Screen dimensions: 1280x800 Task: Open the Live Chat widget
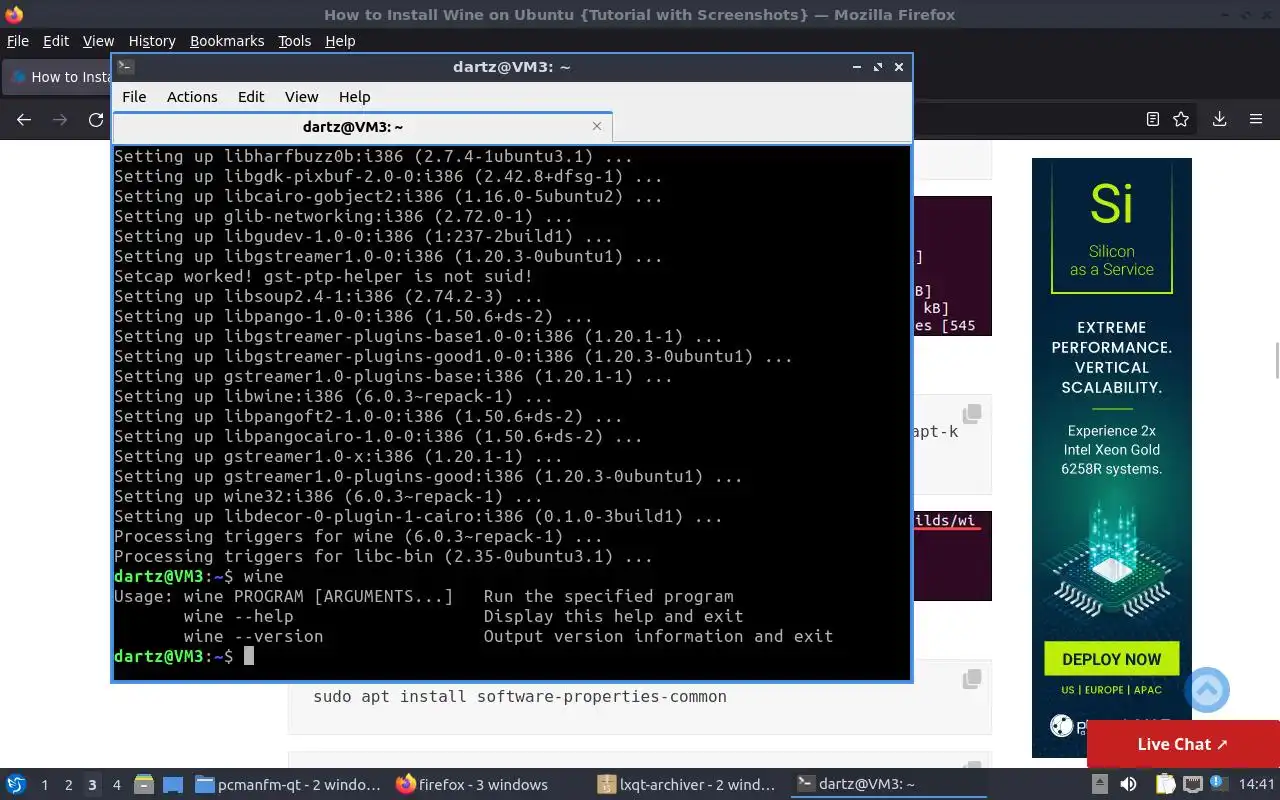pos(1183,744)
